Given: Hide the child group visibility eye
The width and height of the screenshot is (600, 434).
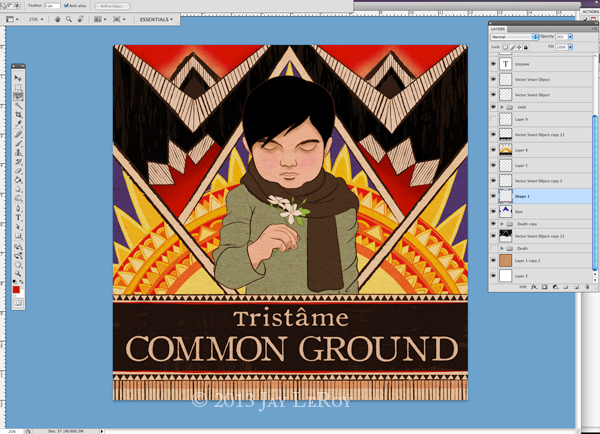Looking at the screenshot, I should (x=493, y=107).
